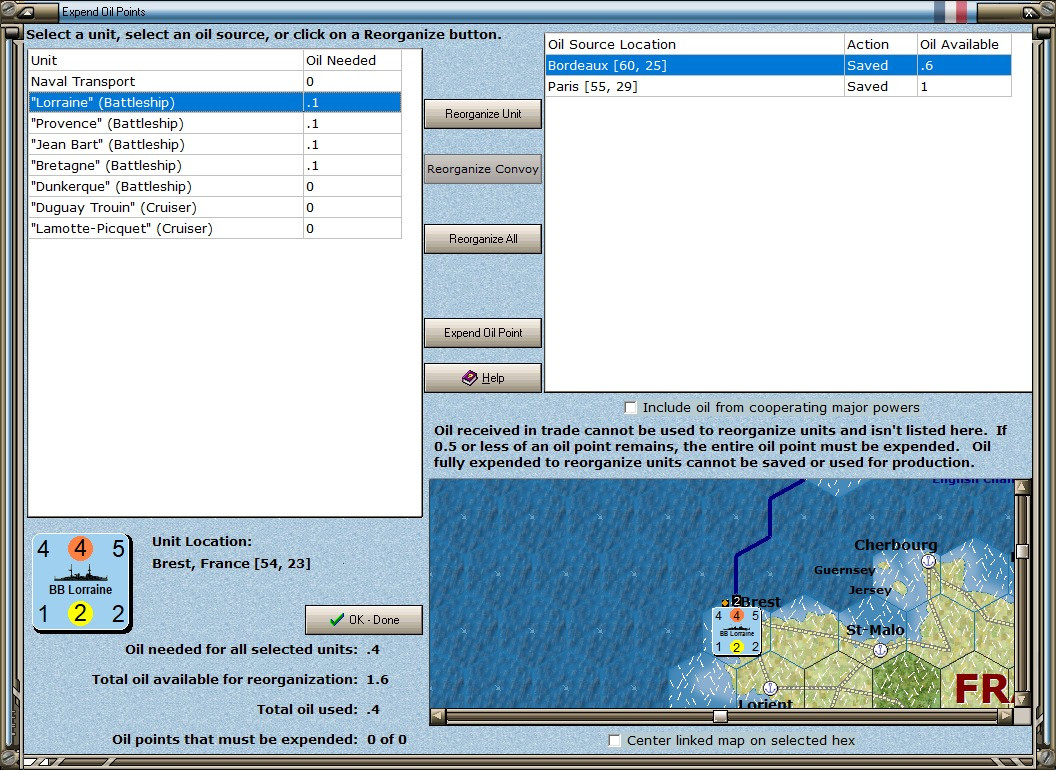Click the Expend Oil Point button

(483, 333)
